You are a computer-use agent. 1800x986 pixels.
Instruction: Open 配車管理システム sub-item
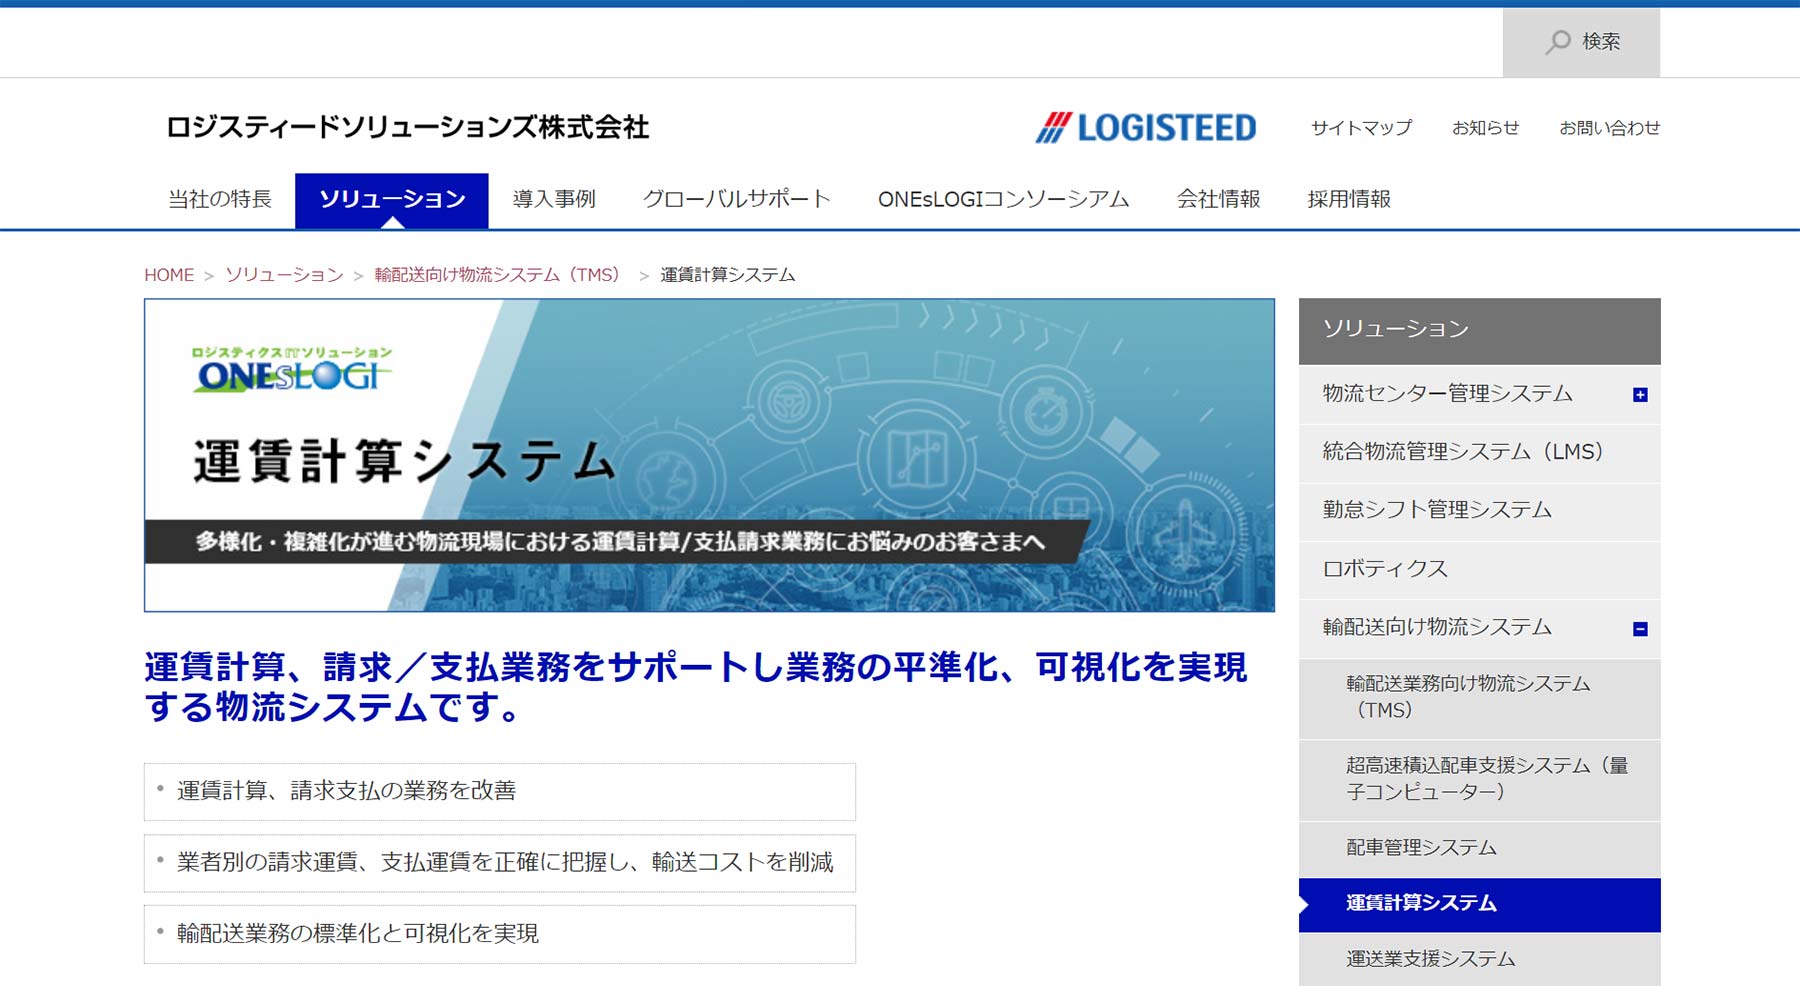(1479, 849)
